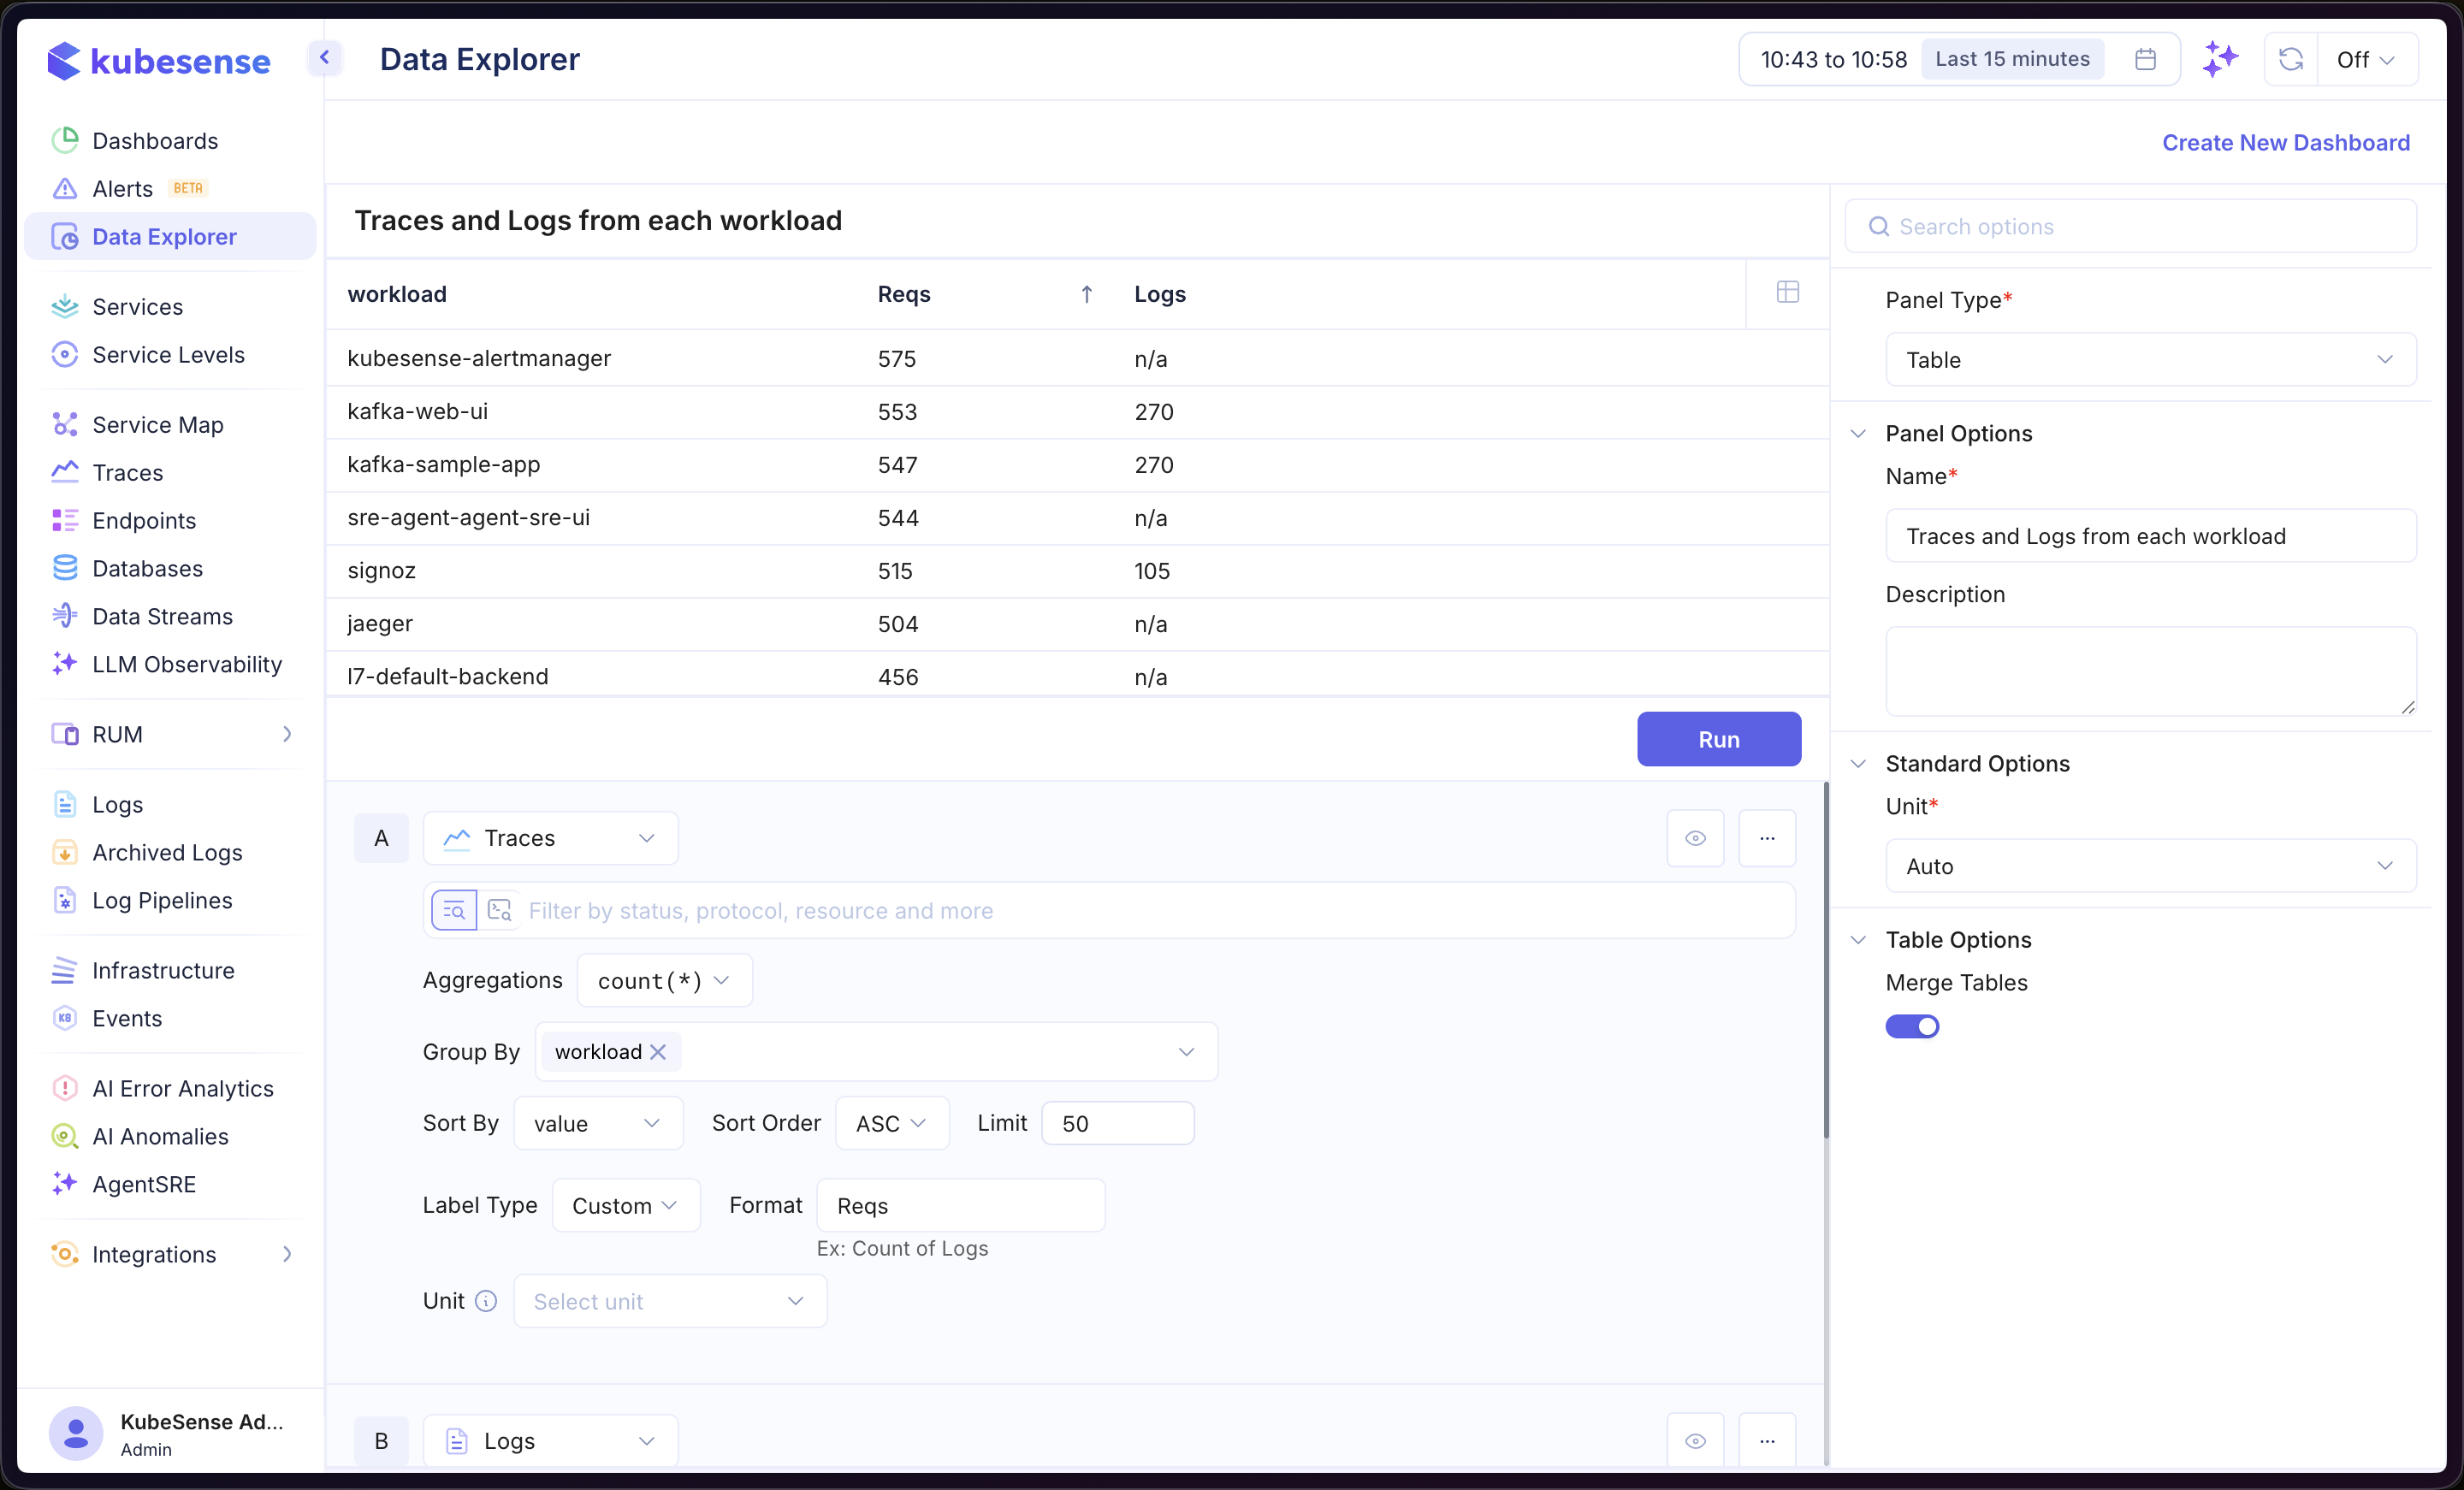Open more options for query B
The image size is (2464, 1490).
(1767, 1440)
